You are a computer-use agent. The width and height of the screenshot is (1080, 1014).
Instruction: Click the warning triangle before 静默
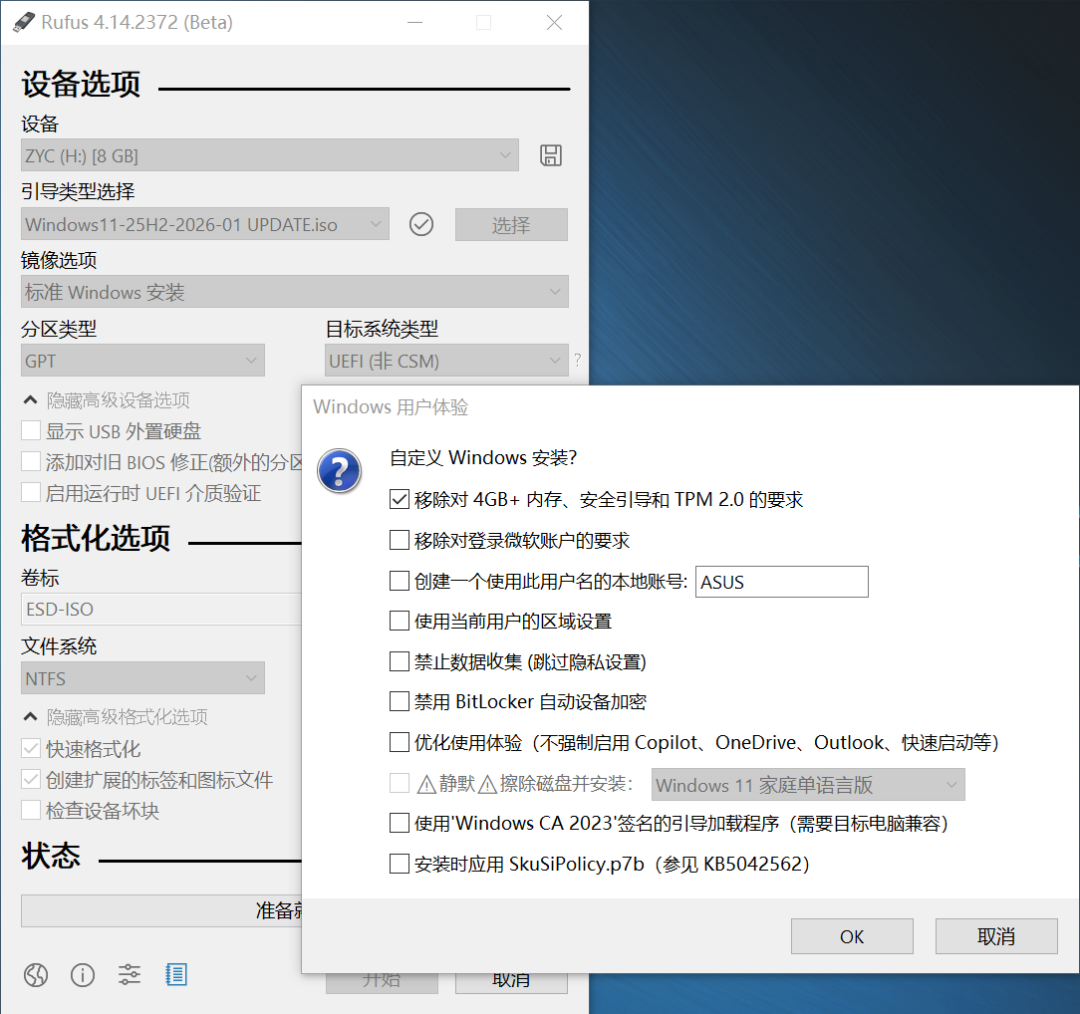tap(426, 785)
